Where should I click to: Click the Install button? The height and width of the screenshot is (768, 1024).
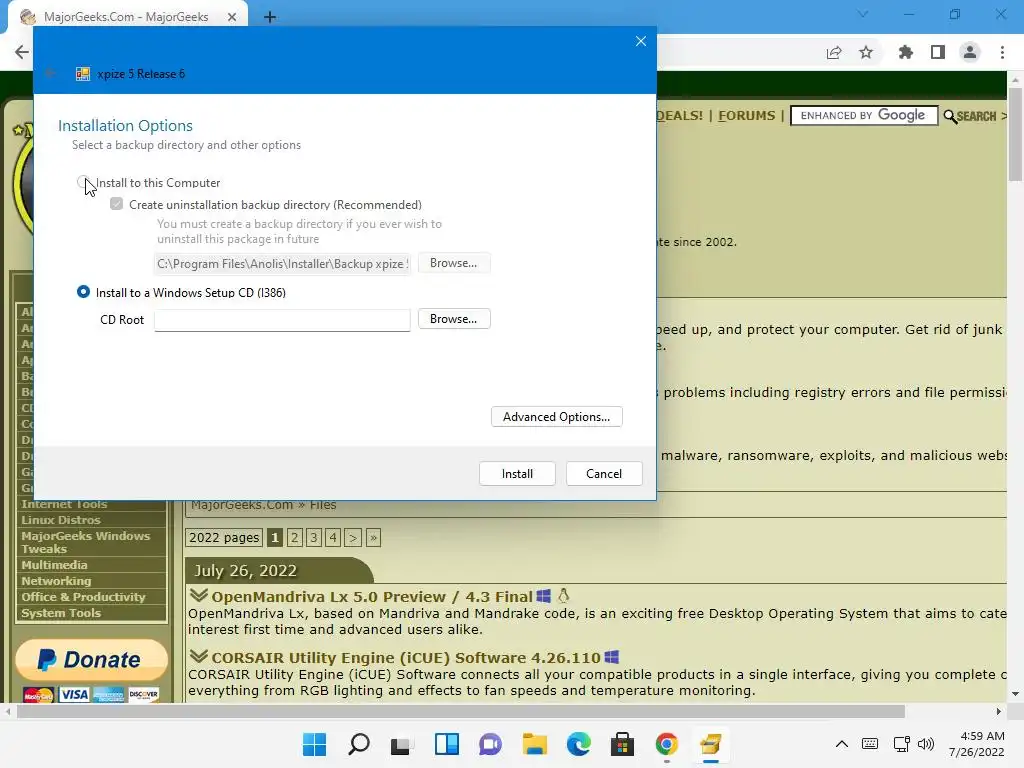pos(517,473)
